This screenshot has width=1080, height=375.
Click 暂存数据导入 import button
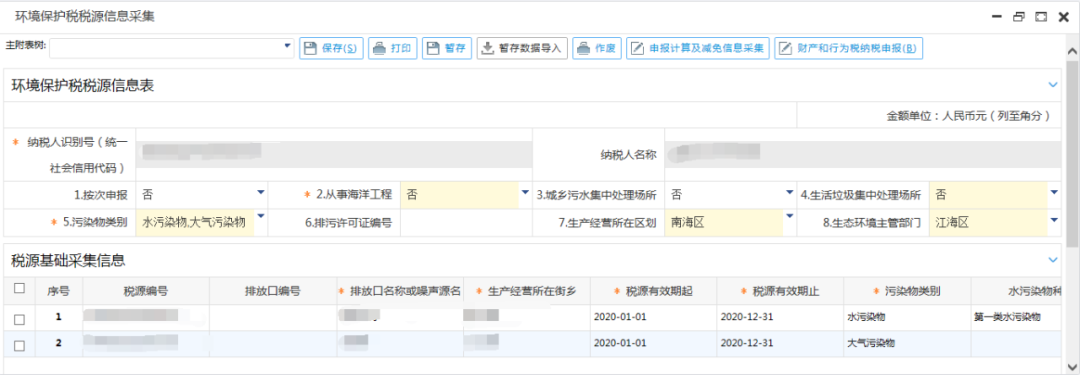coord(522,48)
